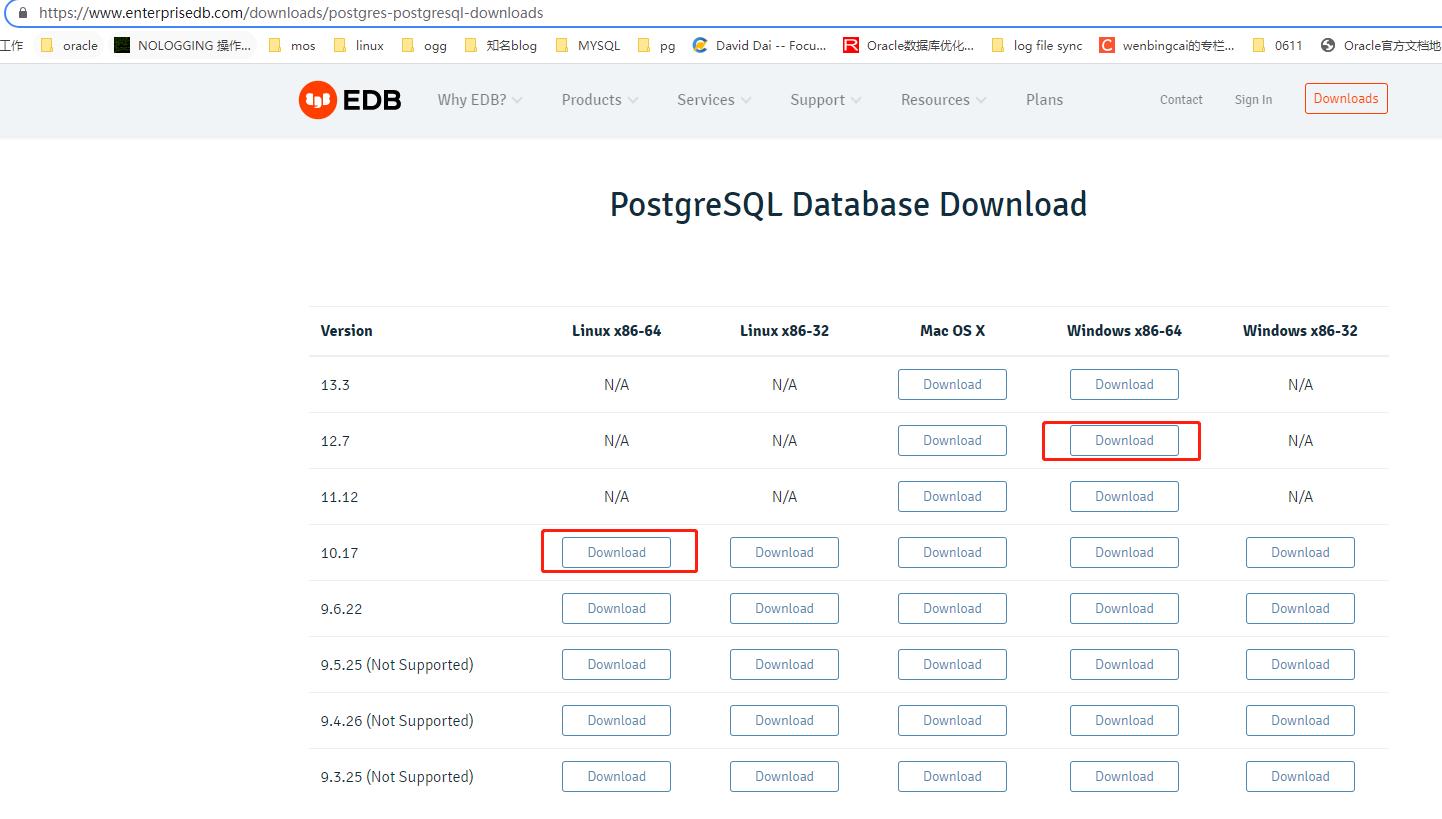Open the wenbingcai bookmark
This screenshot has height=819, width=1442.
1167,45
